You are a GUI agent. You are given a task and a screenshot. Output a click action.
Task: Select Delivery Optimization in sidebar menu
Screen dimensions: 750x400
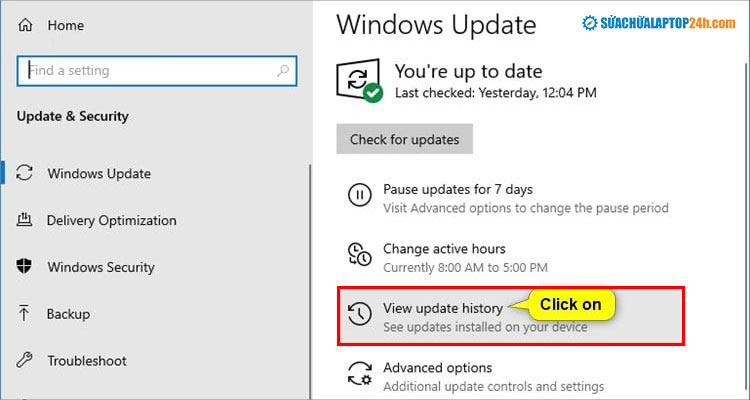coord(111,220)
